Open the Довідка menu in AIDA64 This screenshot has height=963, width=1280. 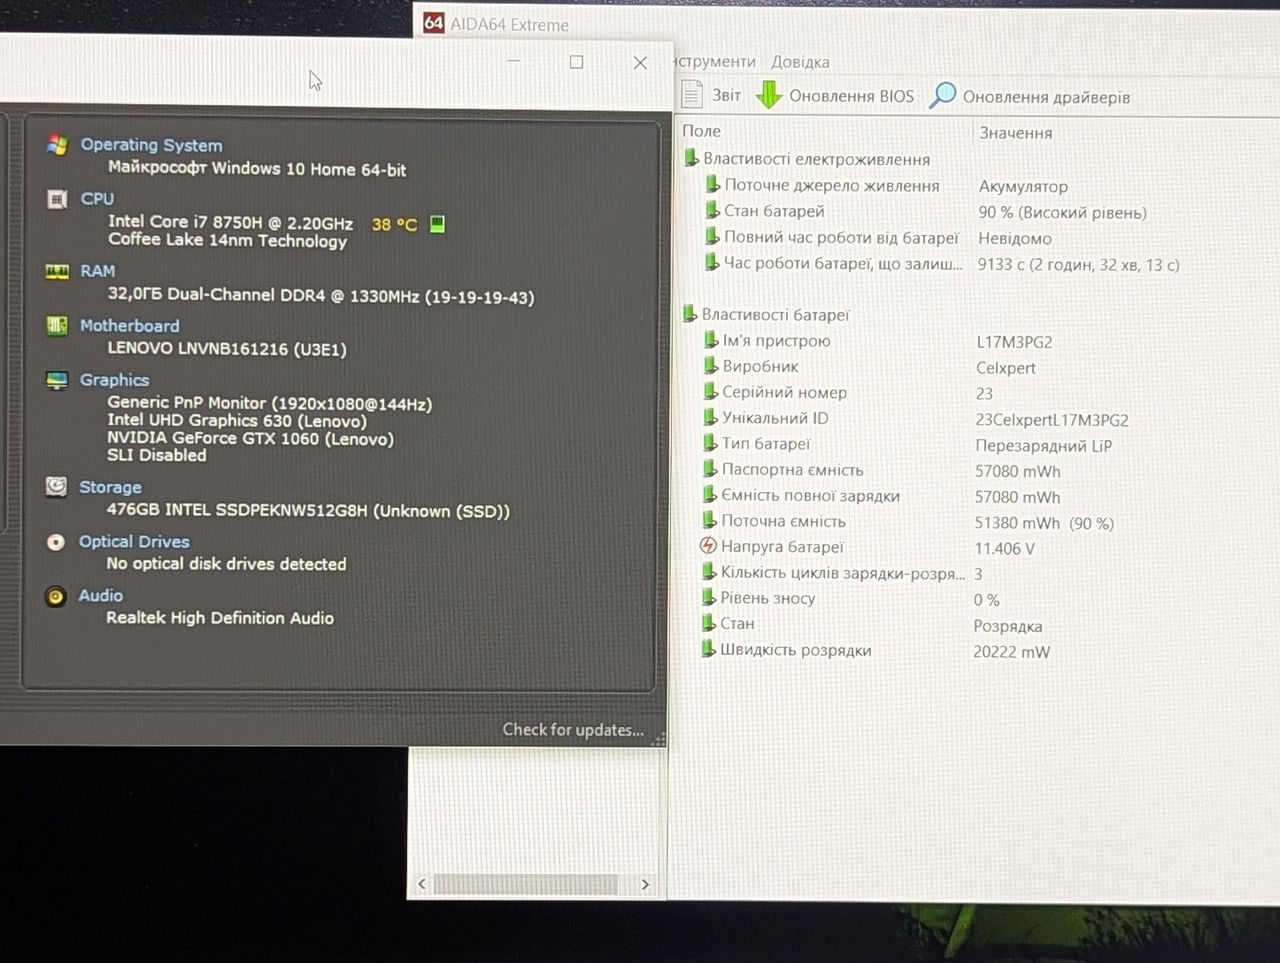coord(800,62)
